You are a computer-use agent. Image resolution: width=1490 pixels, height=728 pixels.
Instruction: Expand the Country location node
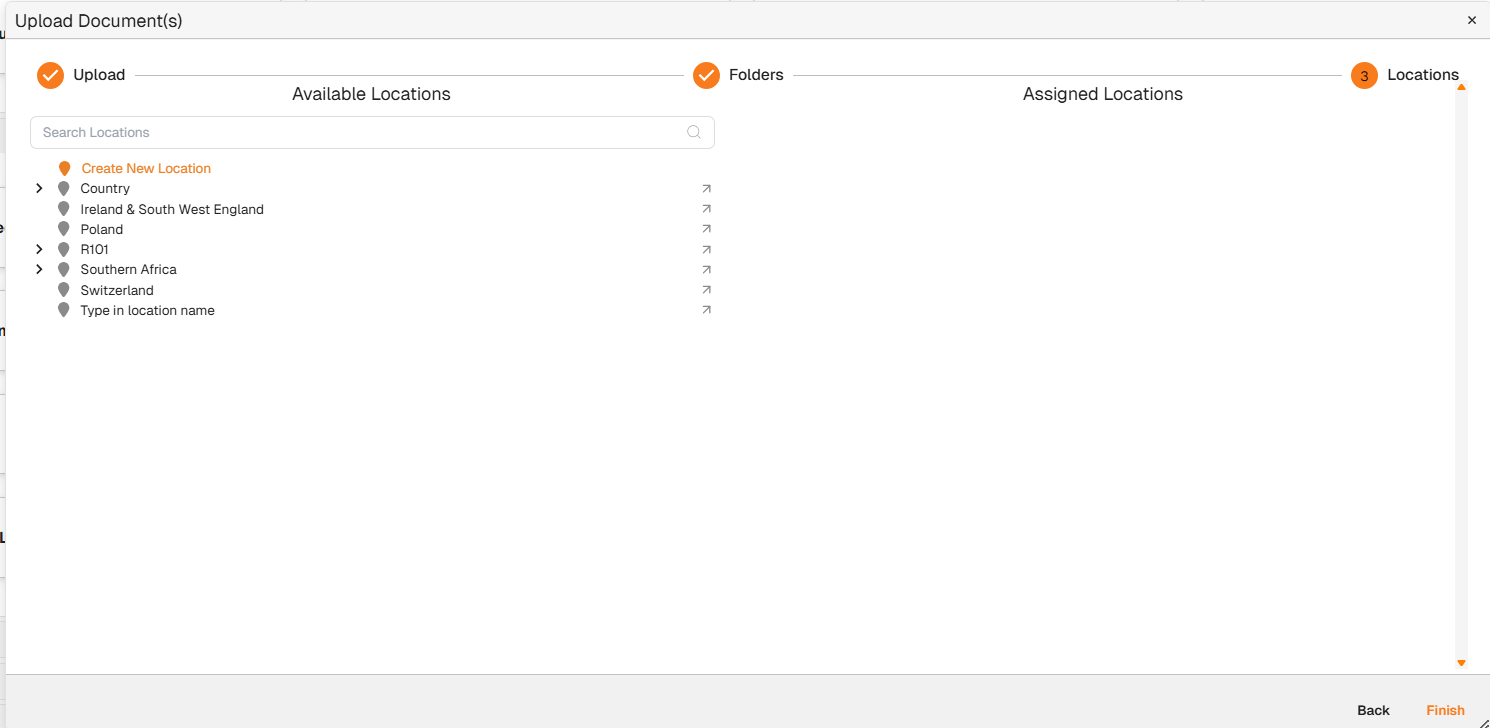click(39, 188)
